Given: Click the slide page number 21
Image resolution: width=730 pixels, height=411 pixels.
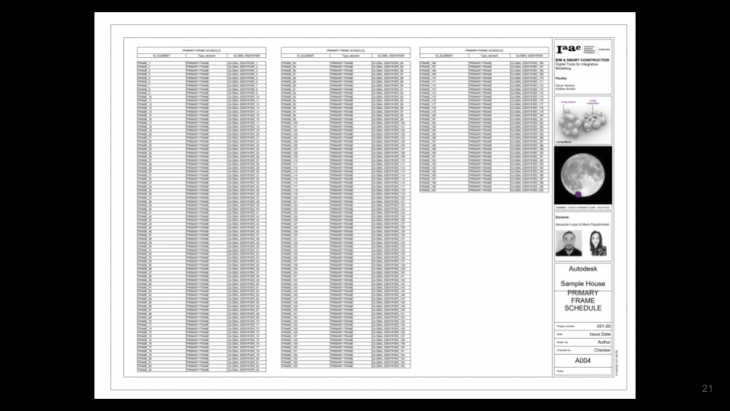Looking at the screenshot, I should (707, 388).
